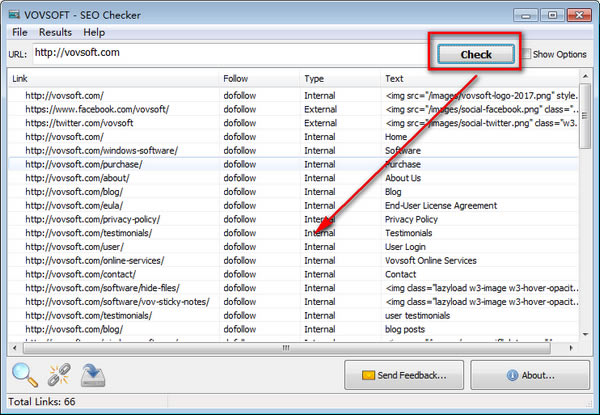Click the 'Privacy Policy' text cell
600x415 pixels.
(411, 220)
